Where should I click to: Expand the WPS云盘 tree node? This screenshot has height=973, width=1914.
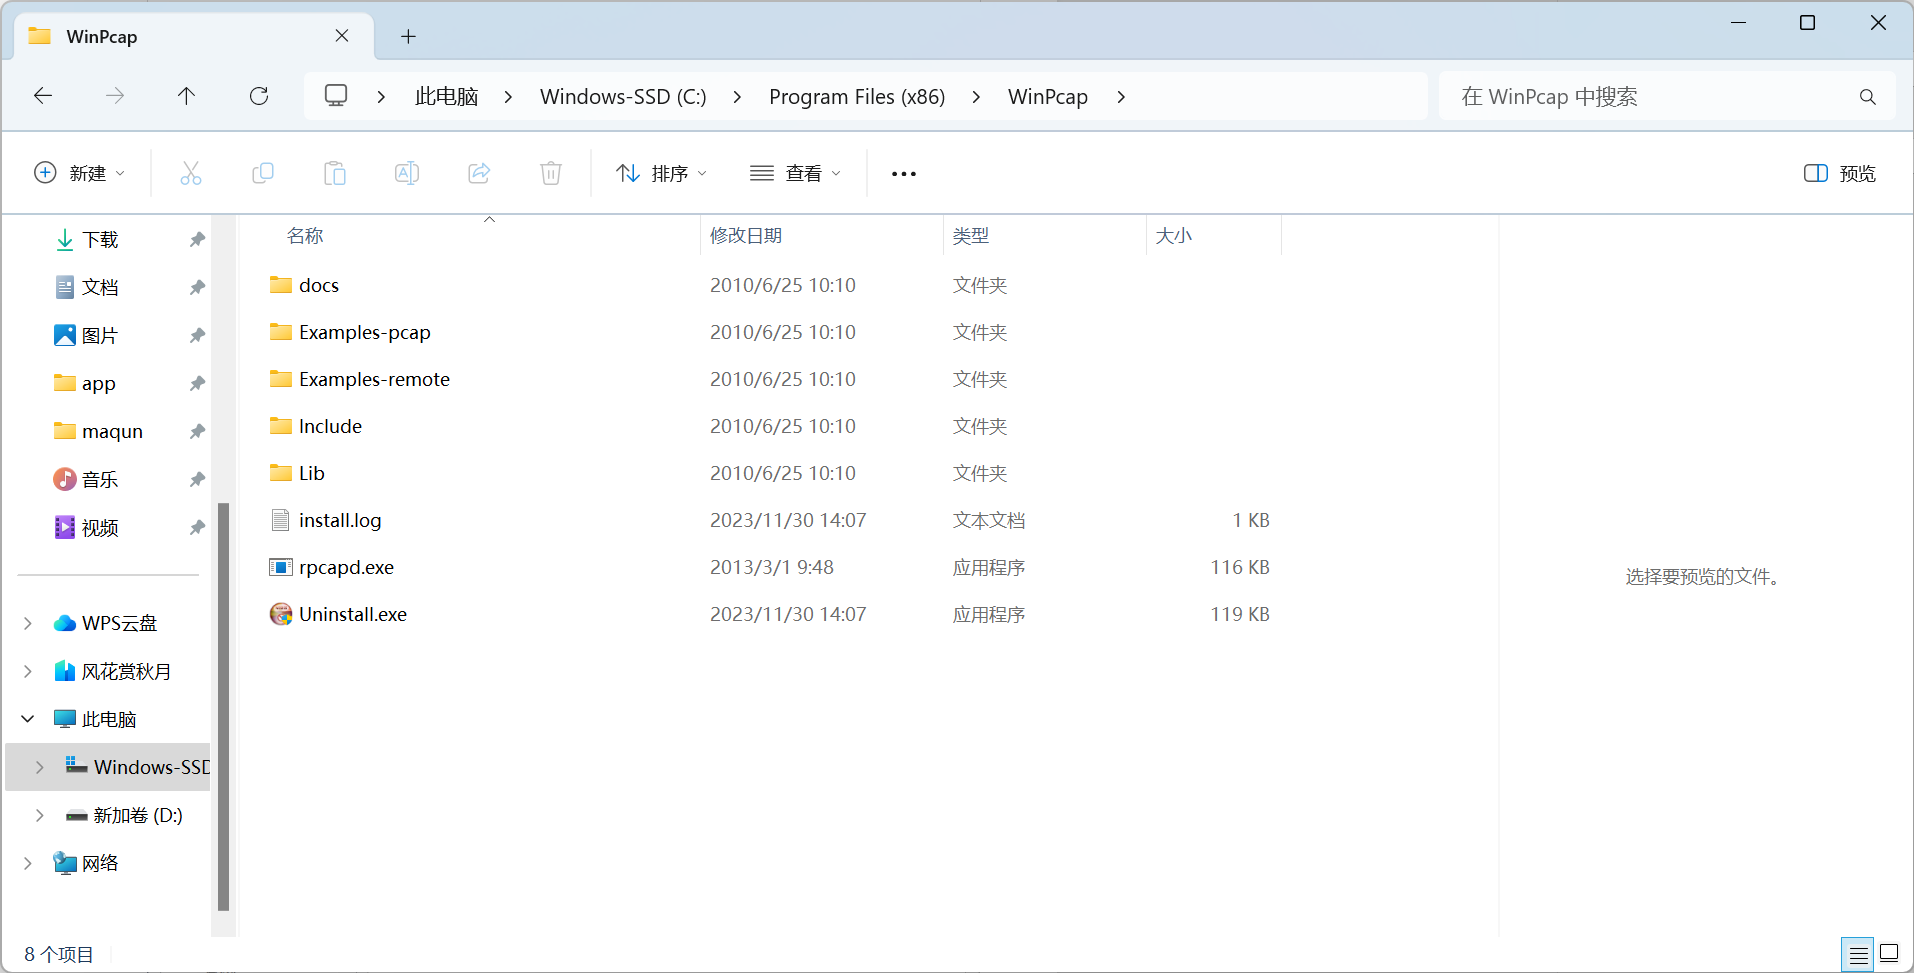pos(28,623)
